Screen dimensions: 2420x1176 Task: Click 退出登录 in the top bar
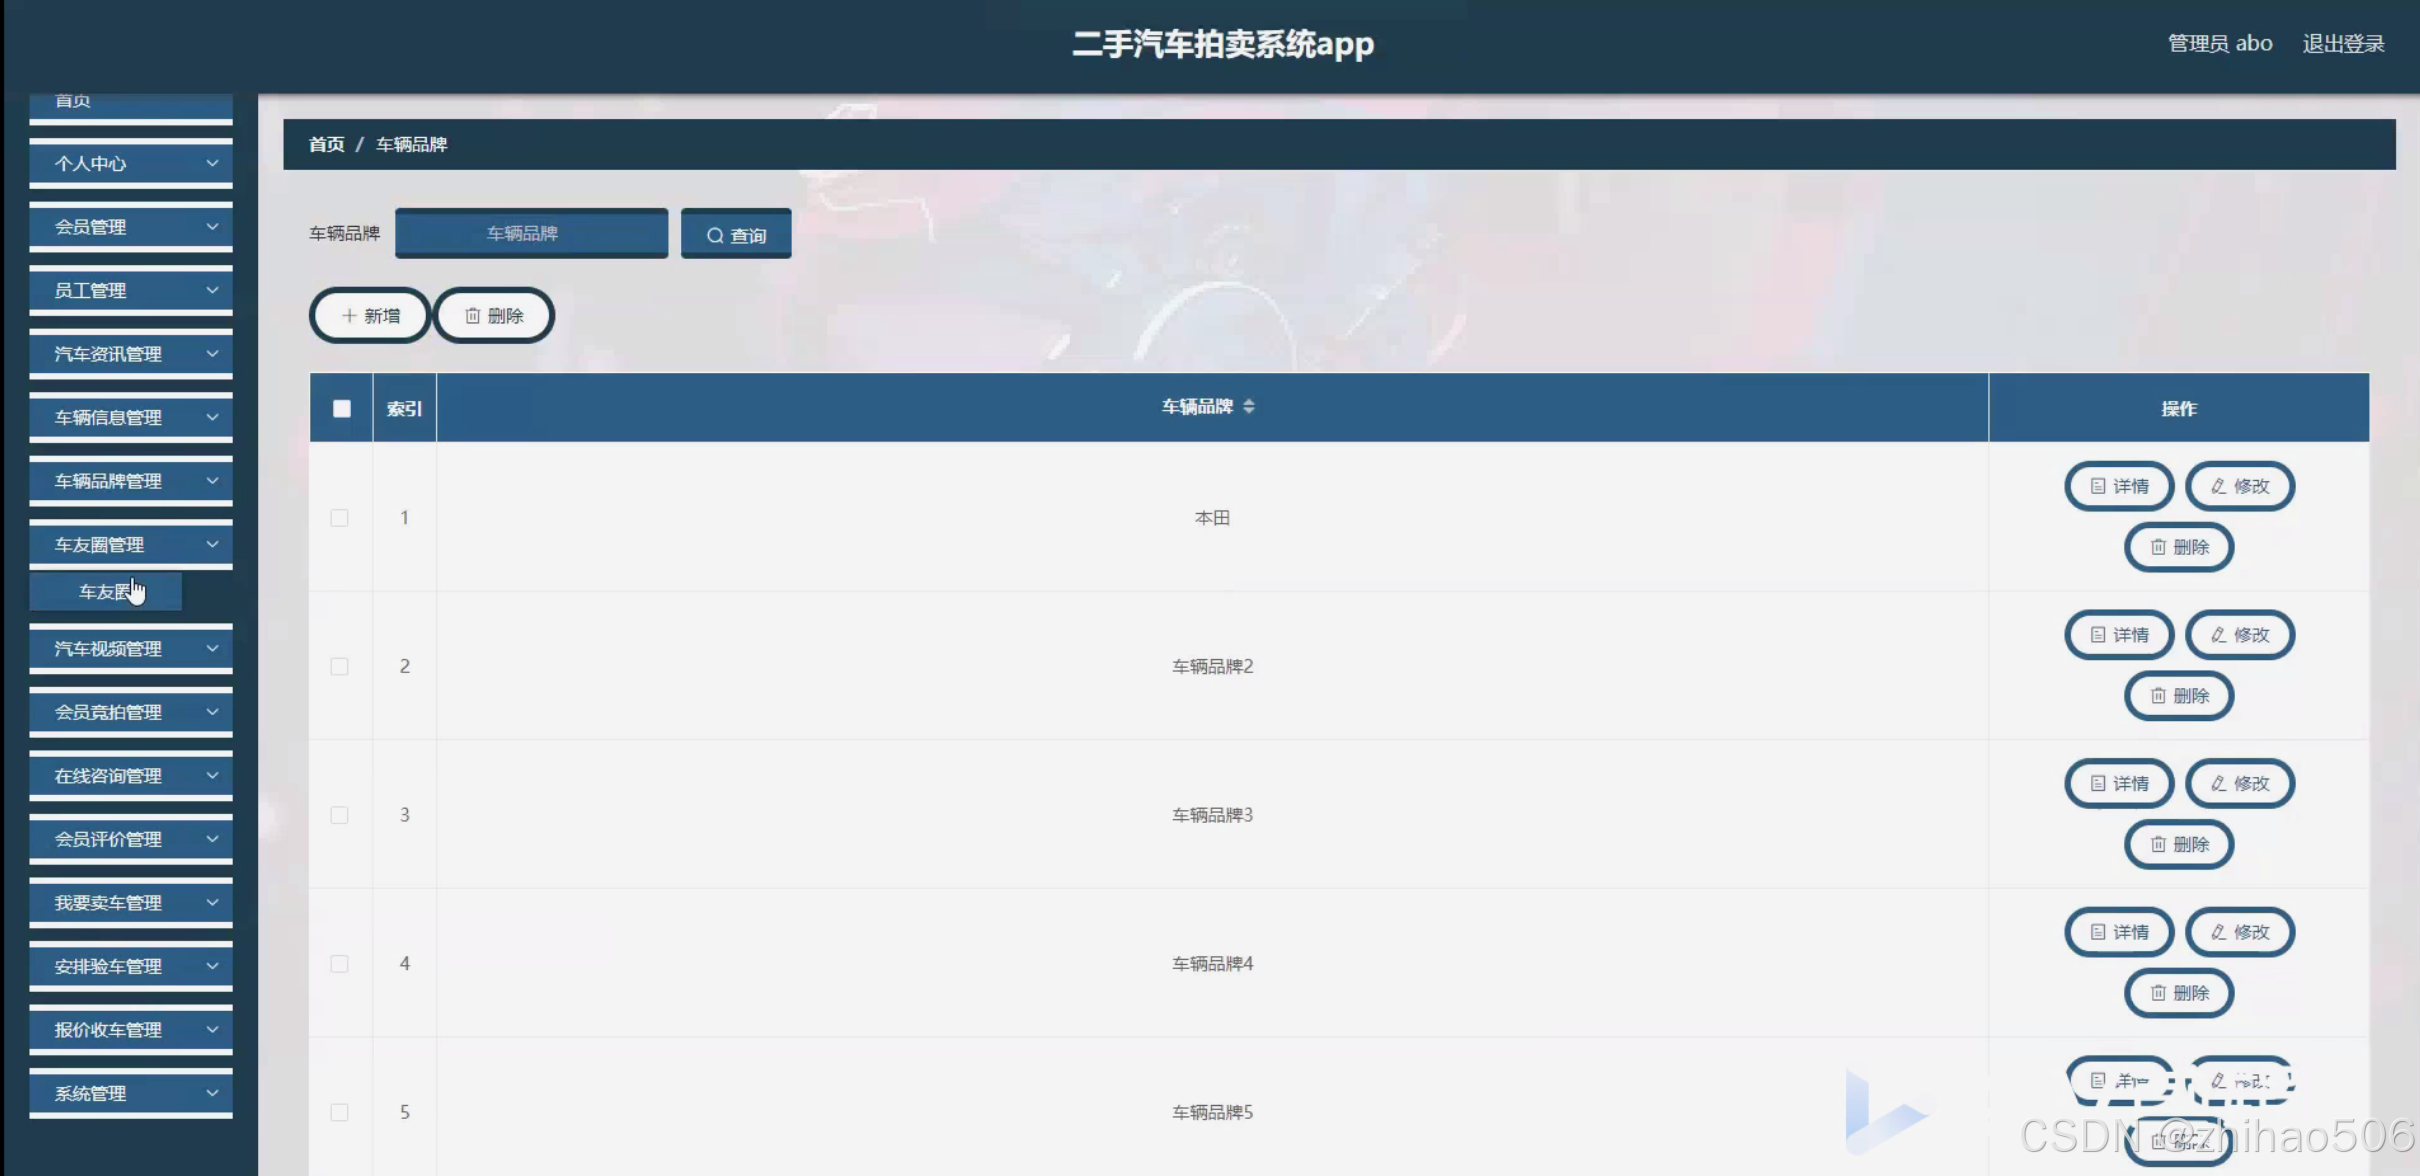tap(2343, 44)
